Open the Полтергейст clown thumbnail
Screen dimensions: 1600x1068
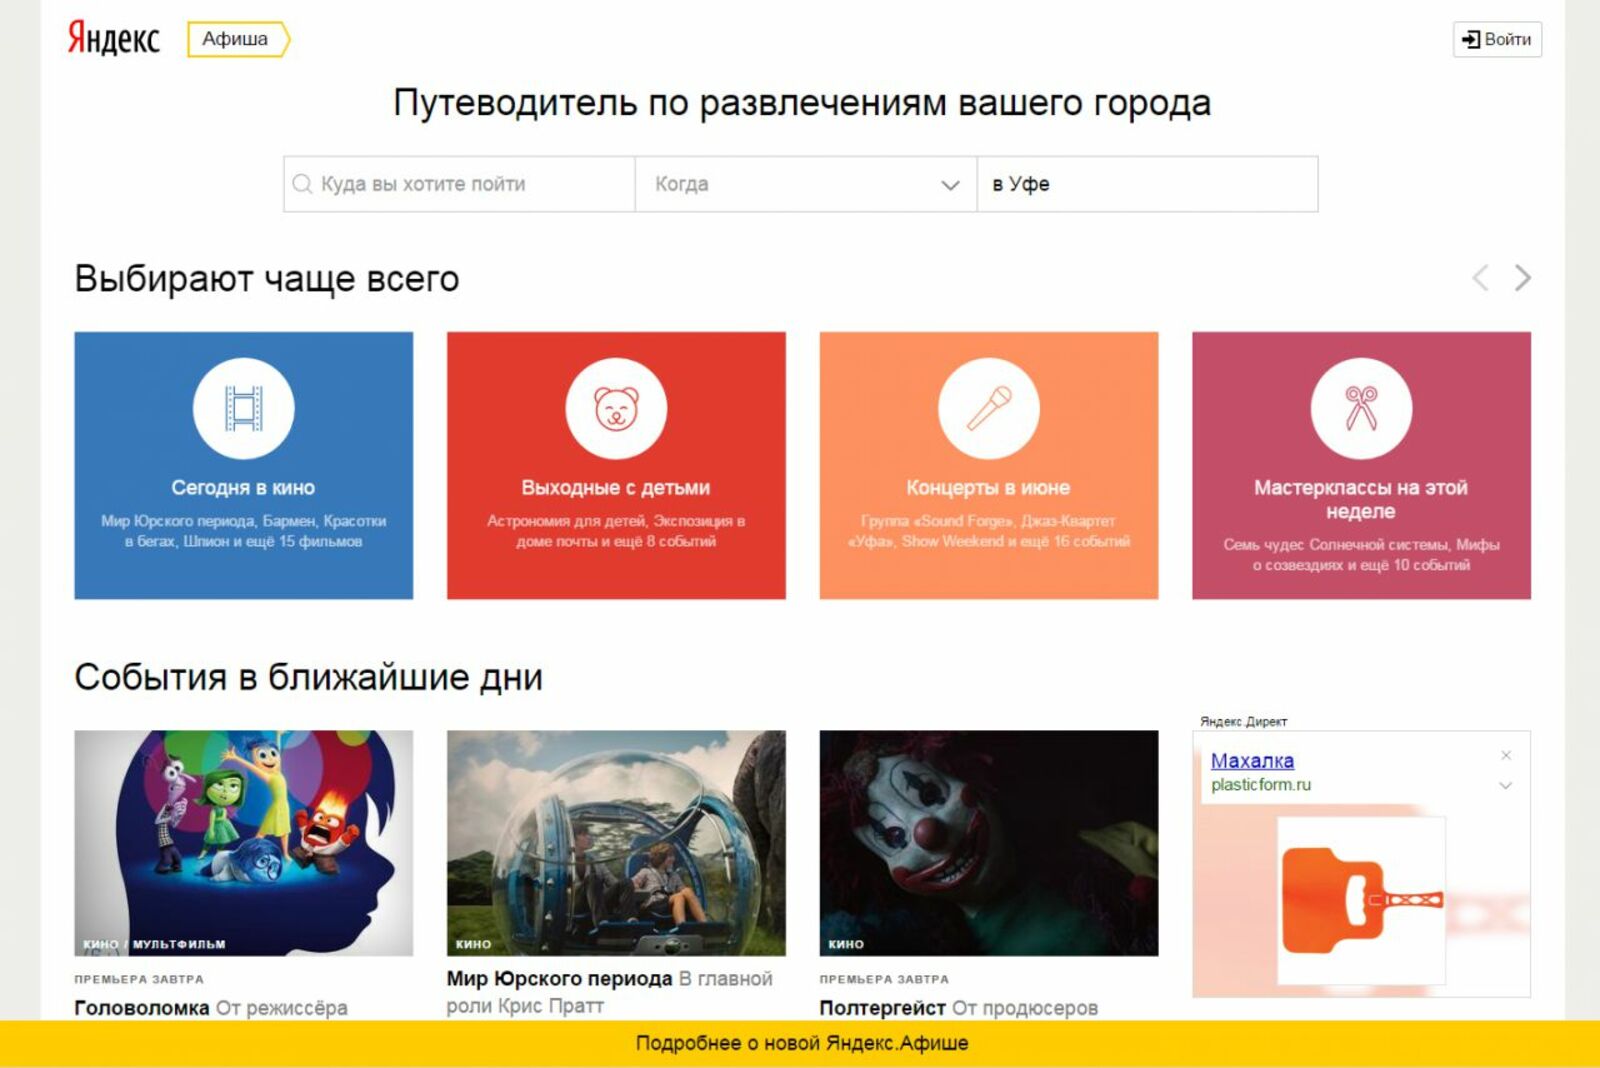[x=989, y=843]
